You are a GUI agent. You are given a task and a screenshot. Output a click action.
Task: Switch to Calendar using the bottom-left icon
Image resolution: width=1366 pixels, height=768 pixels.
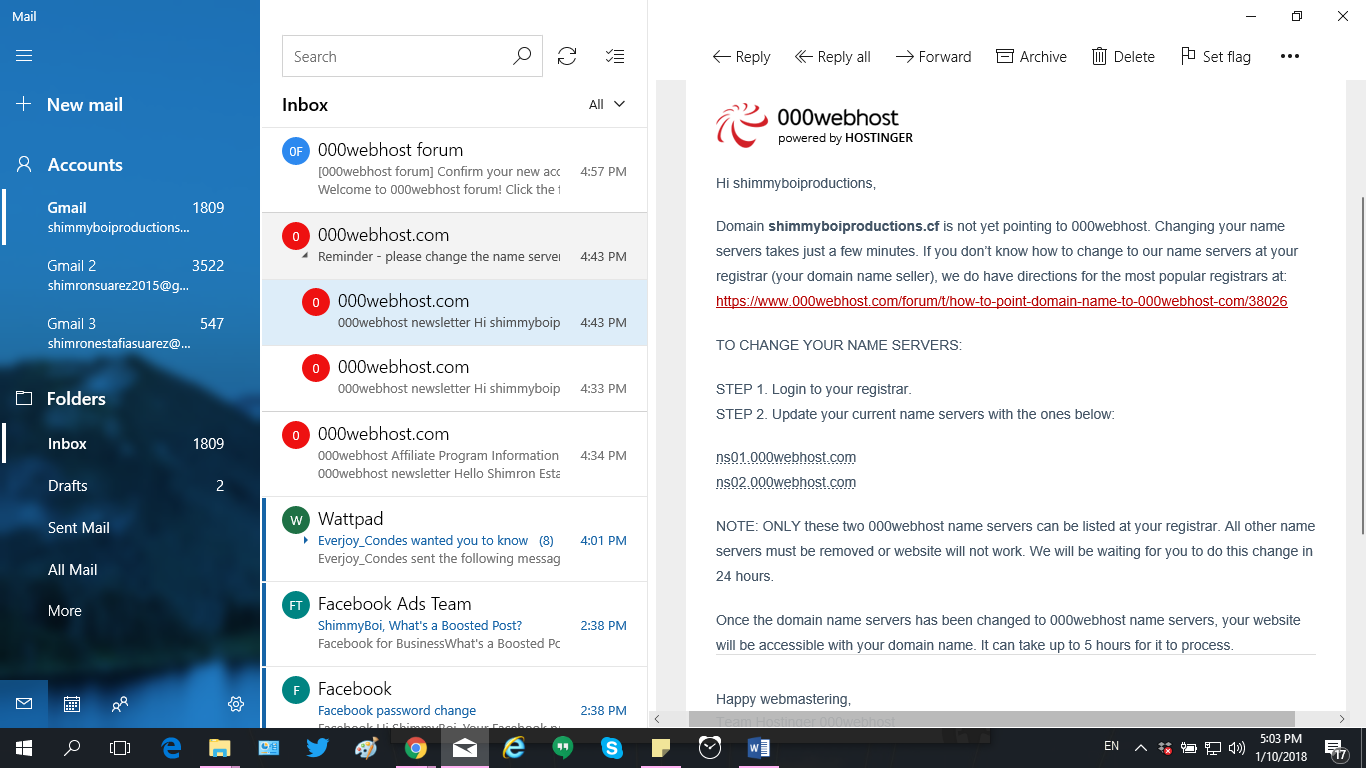tap(71, 704)
